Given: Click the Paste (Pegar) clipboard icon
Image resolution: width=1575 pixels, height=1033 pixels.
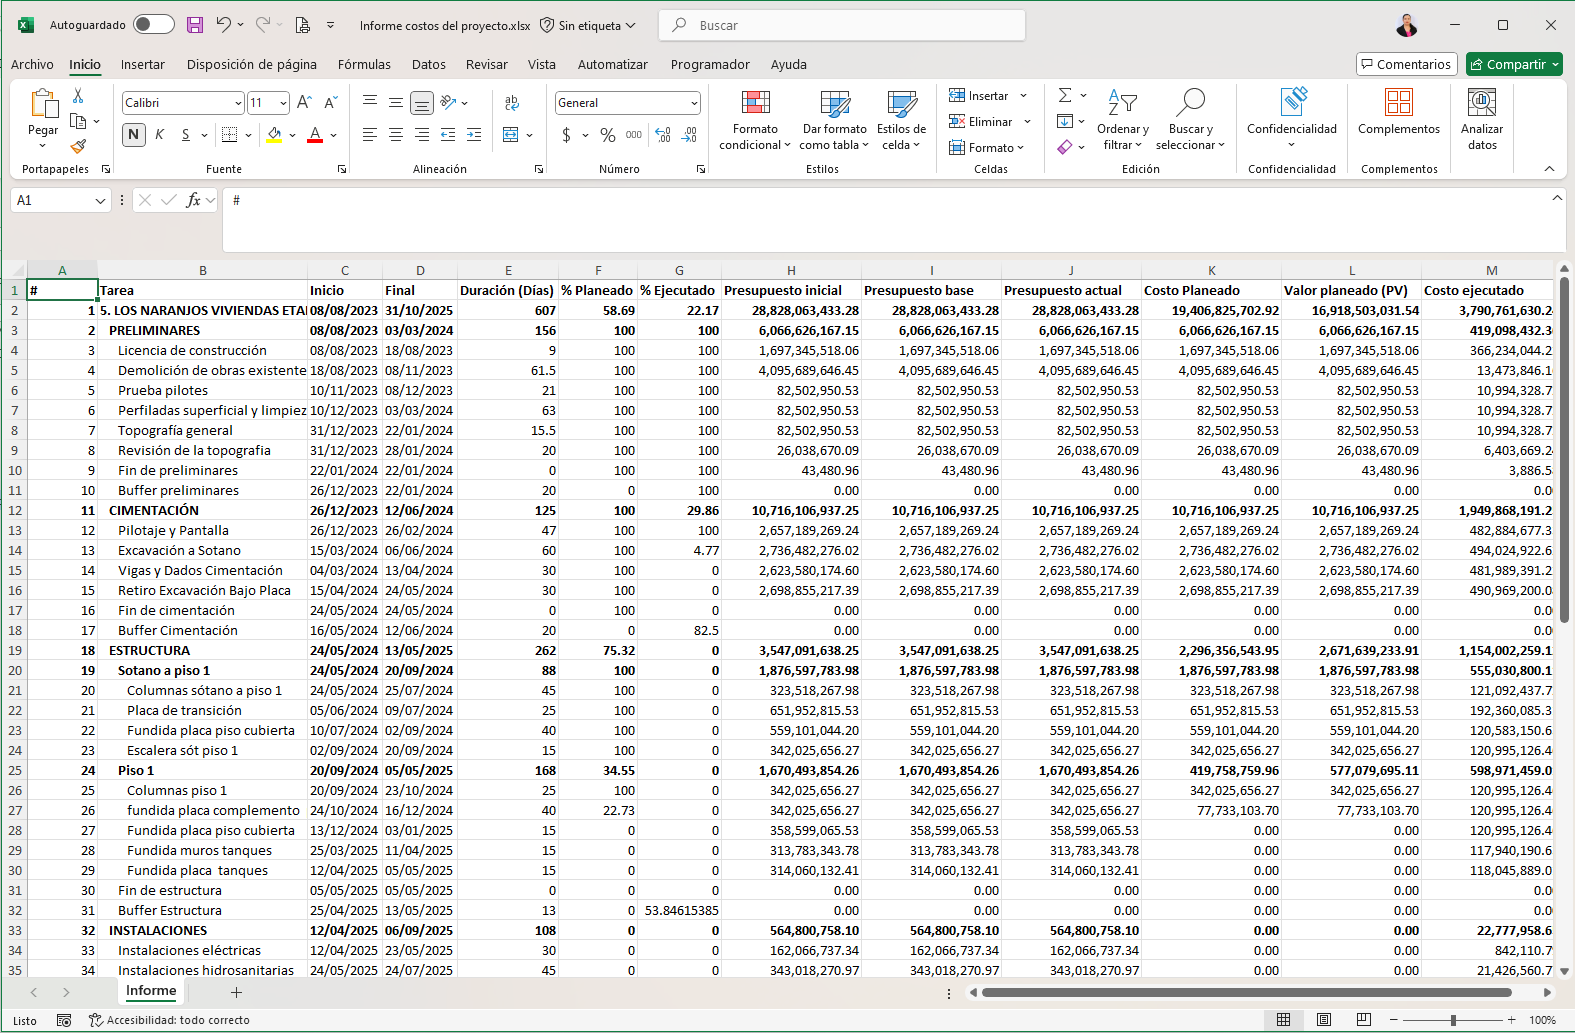Looking at the screenshot, I should pos(43,103).
